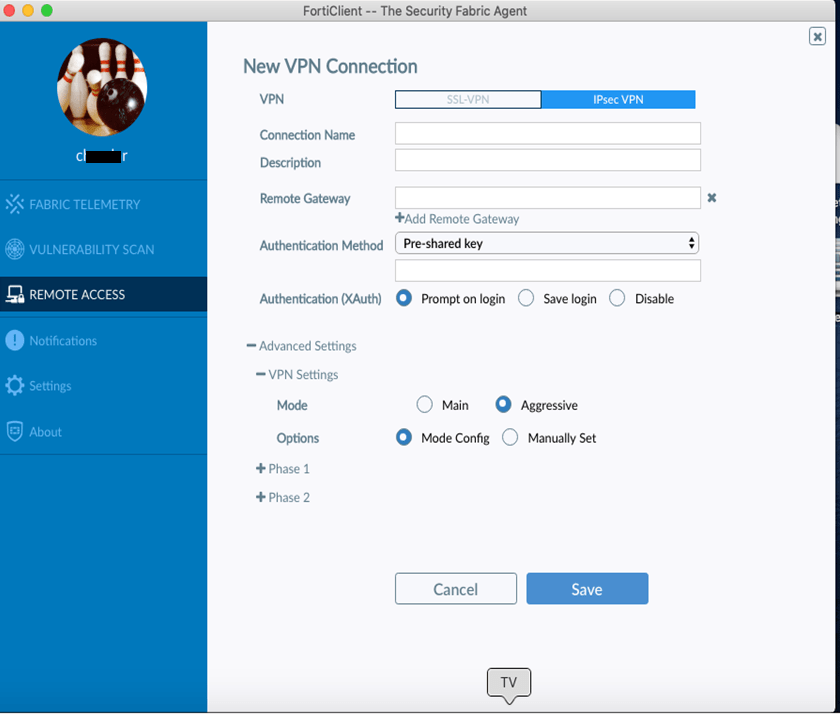Image resolution: width=840 pixels, height=714 pixels.
Task: Select the Manually Set option
Action: coord(509,437)
